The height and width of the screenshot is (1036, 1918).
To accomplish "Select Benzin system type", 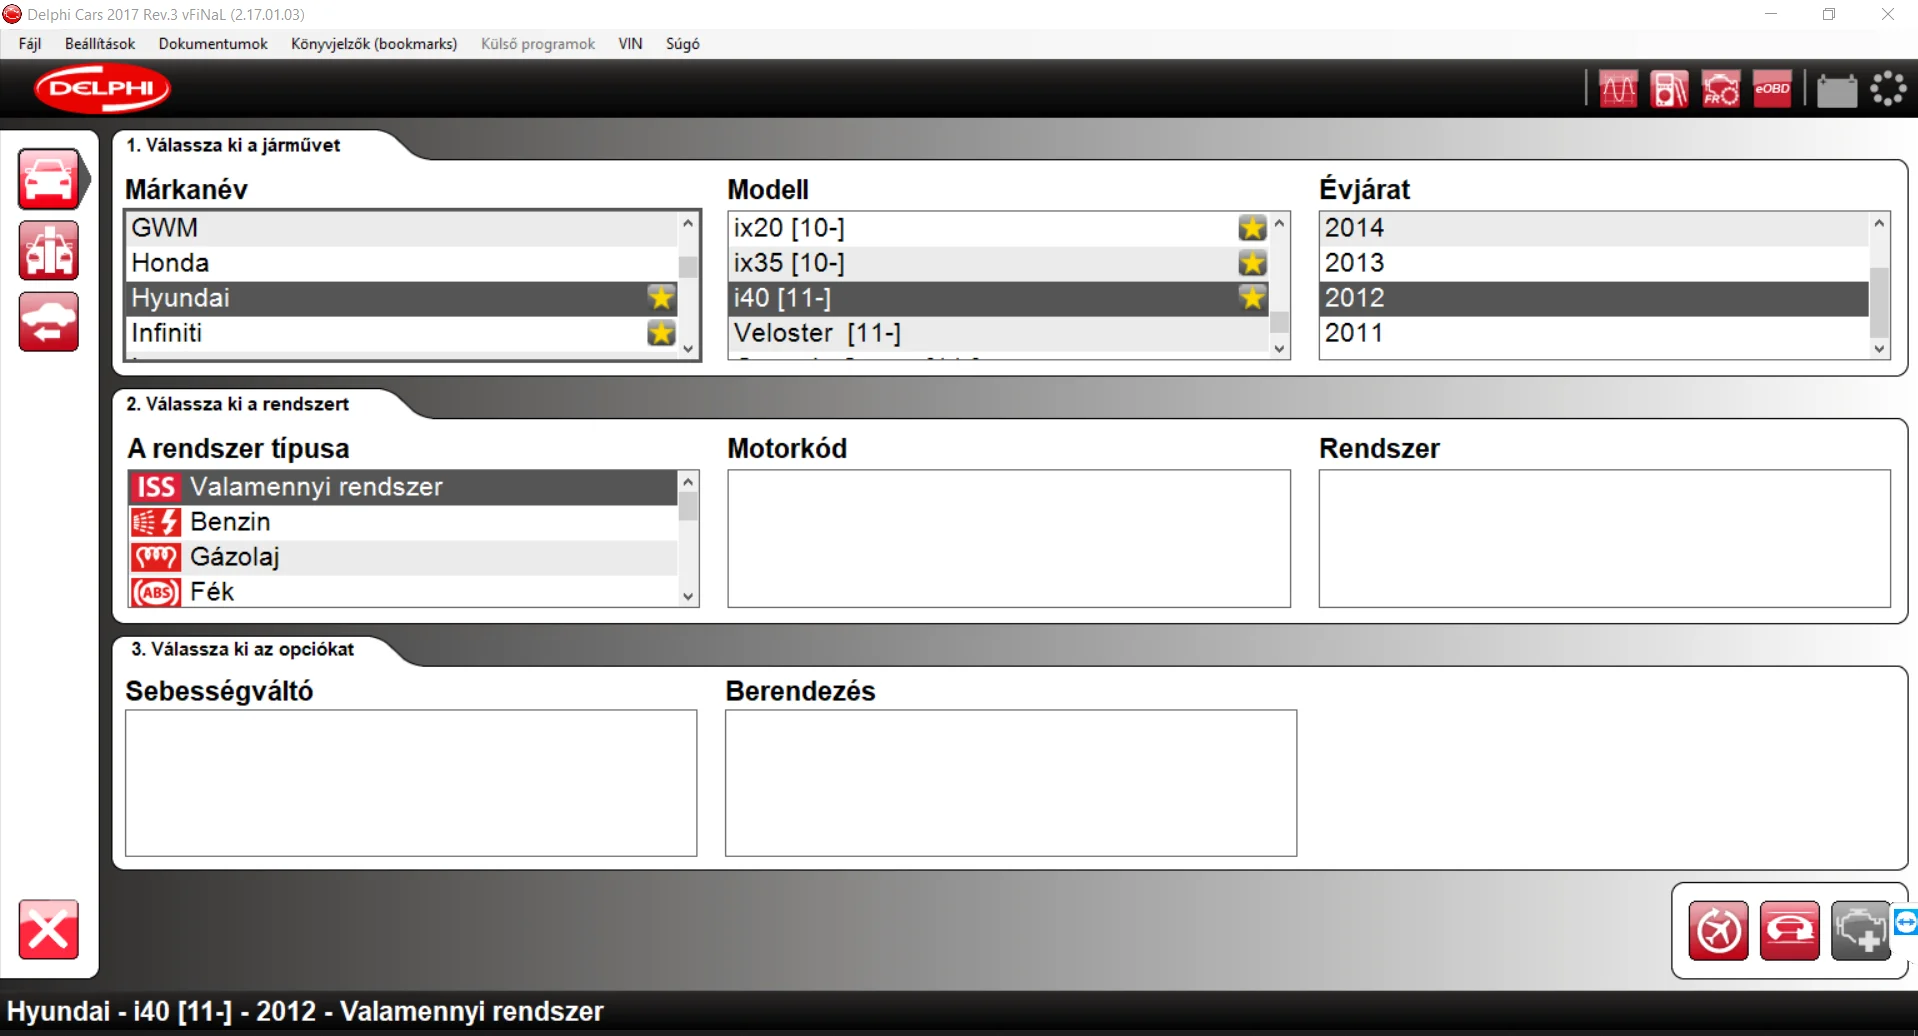I will tap(402, 522).
